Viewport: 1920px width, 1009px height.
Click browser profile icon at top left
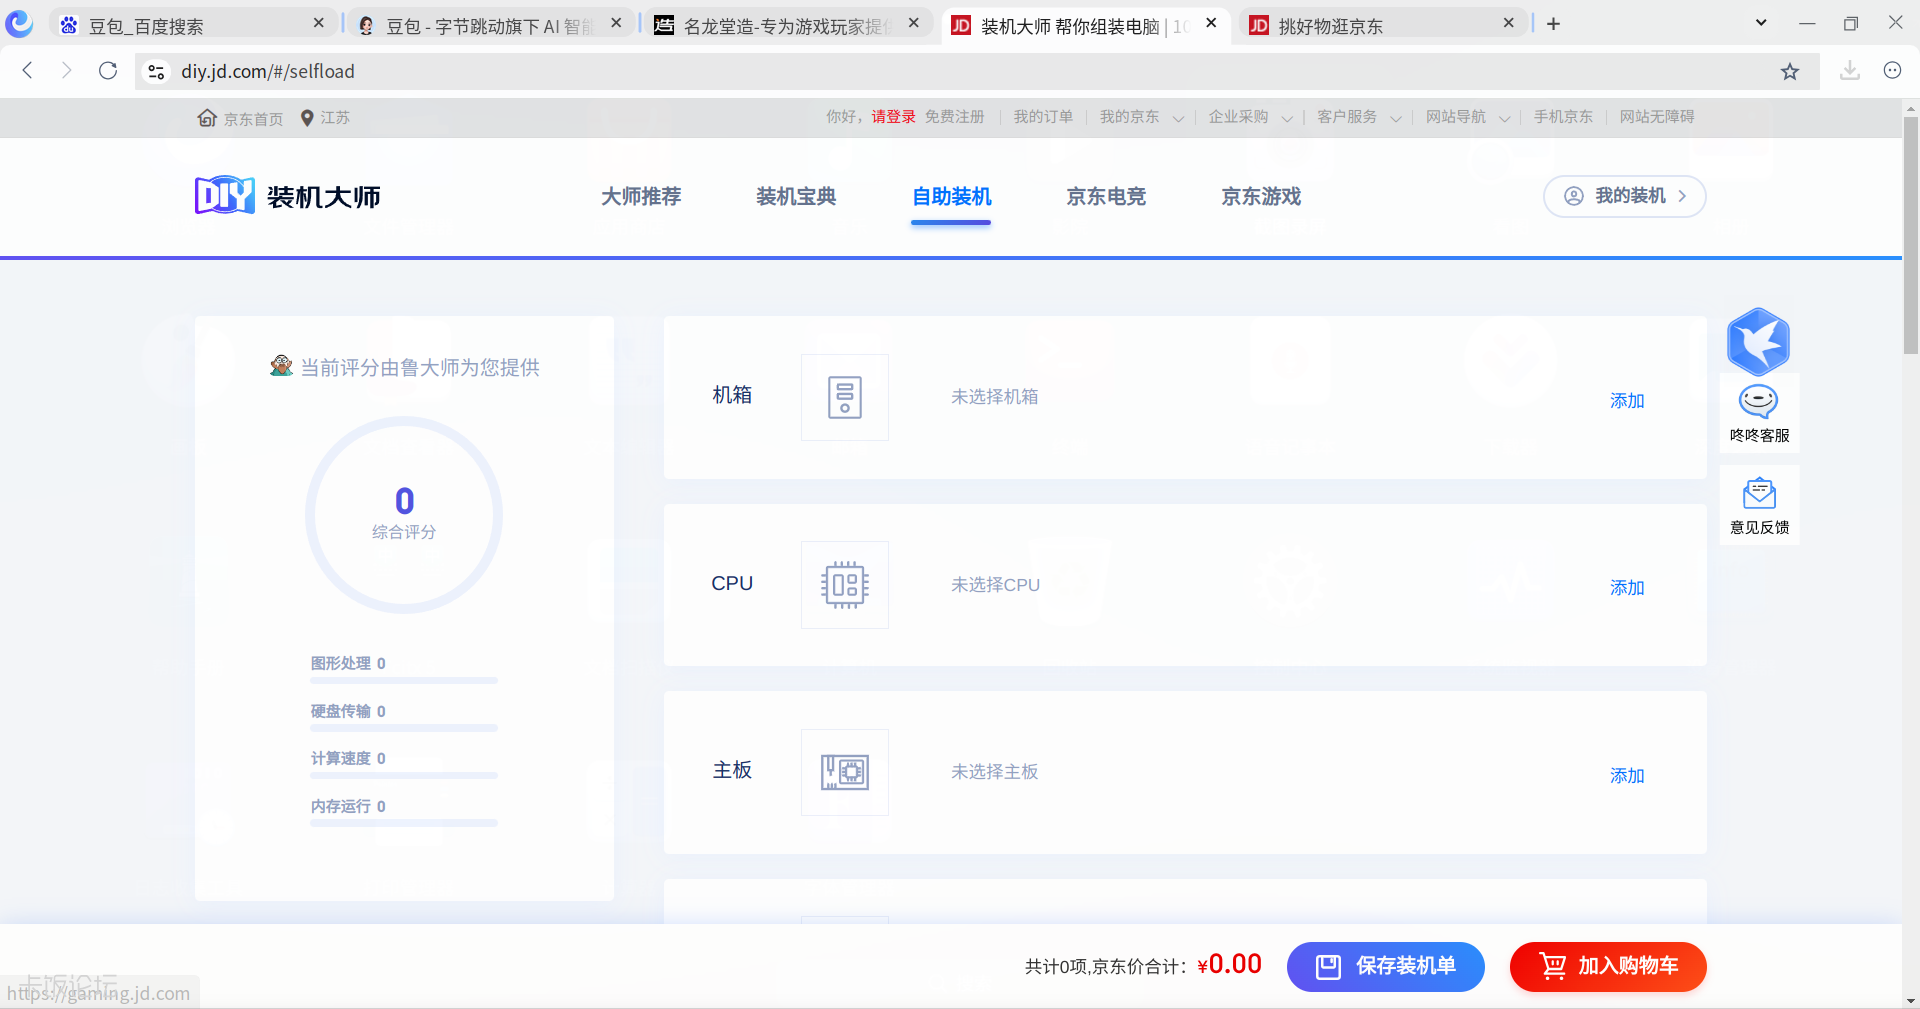coord(19,23)
